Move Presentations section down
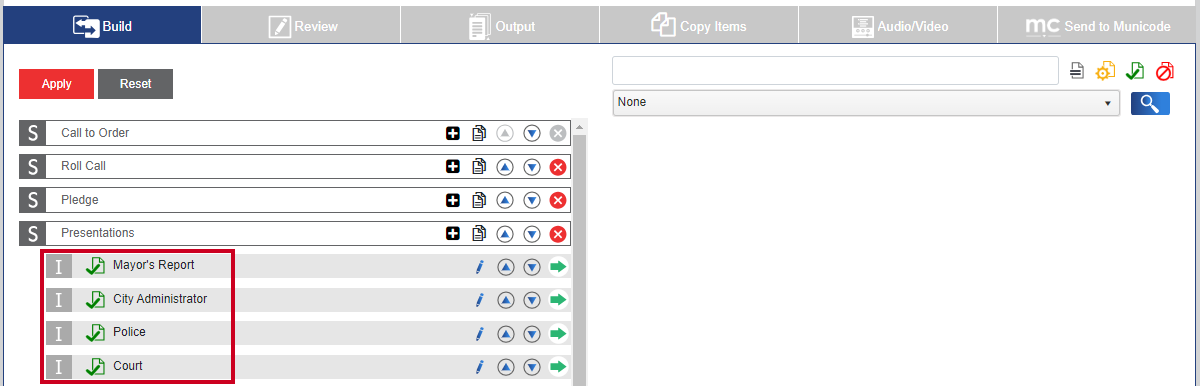Viewport: 1200px width, 386px height. pos(532,234)
